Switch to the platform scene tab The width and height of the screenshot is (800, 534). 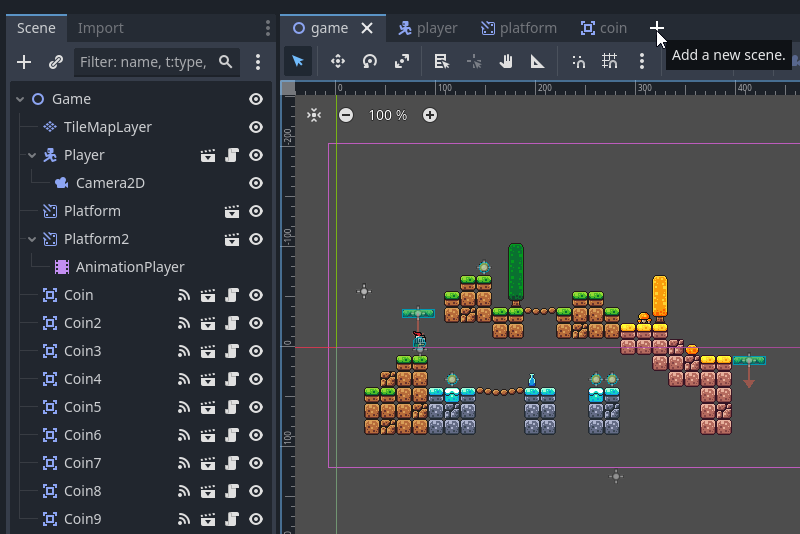(518, 28)
